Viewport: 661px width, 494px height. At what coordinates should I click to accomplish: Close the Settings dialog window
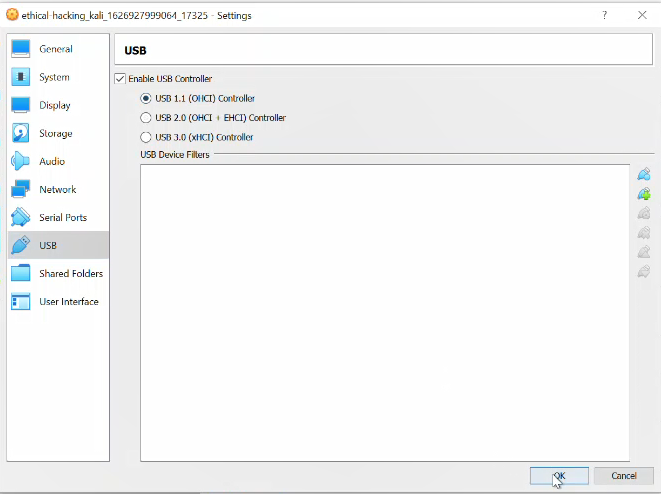(642, 15)
